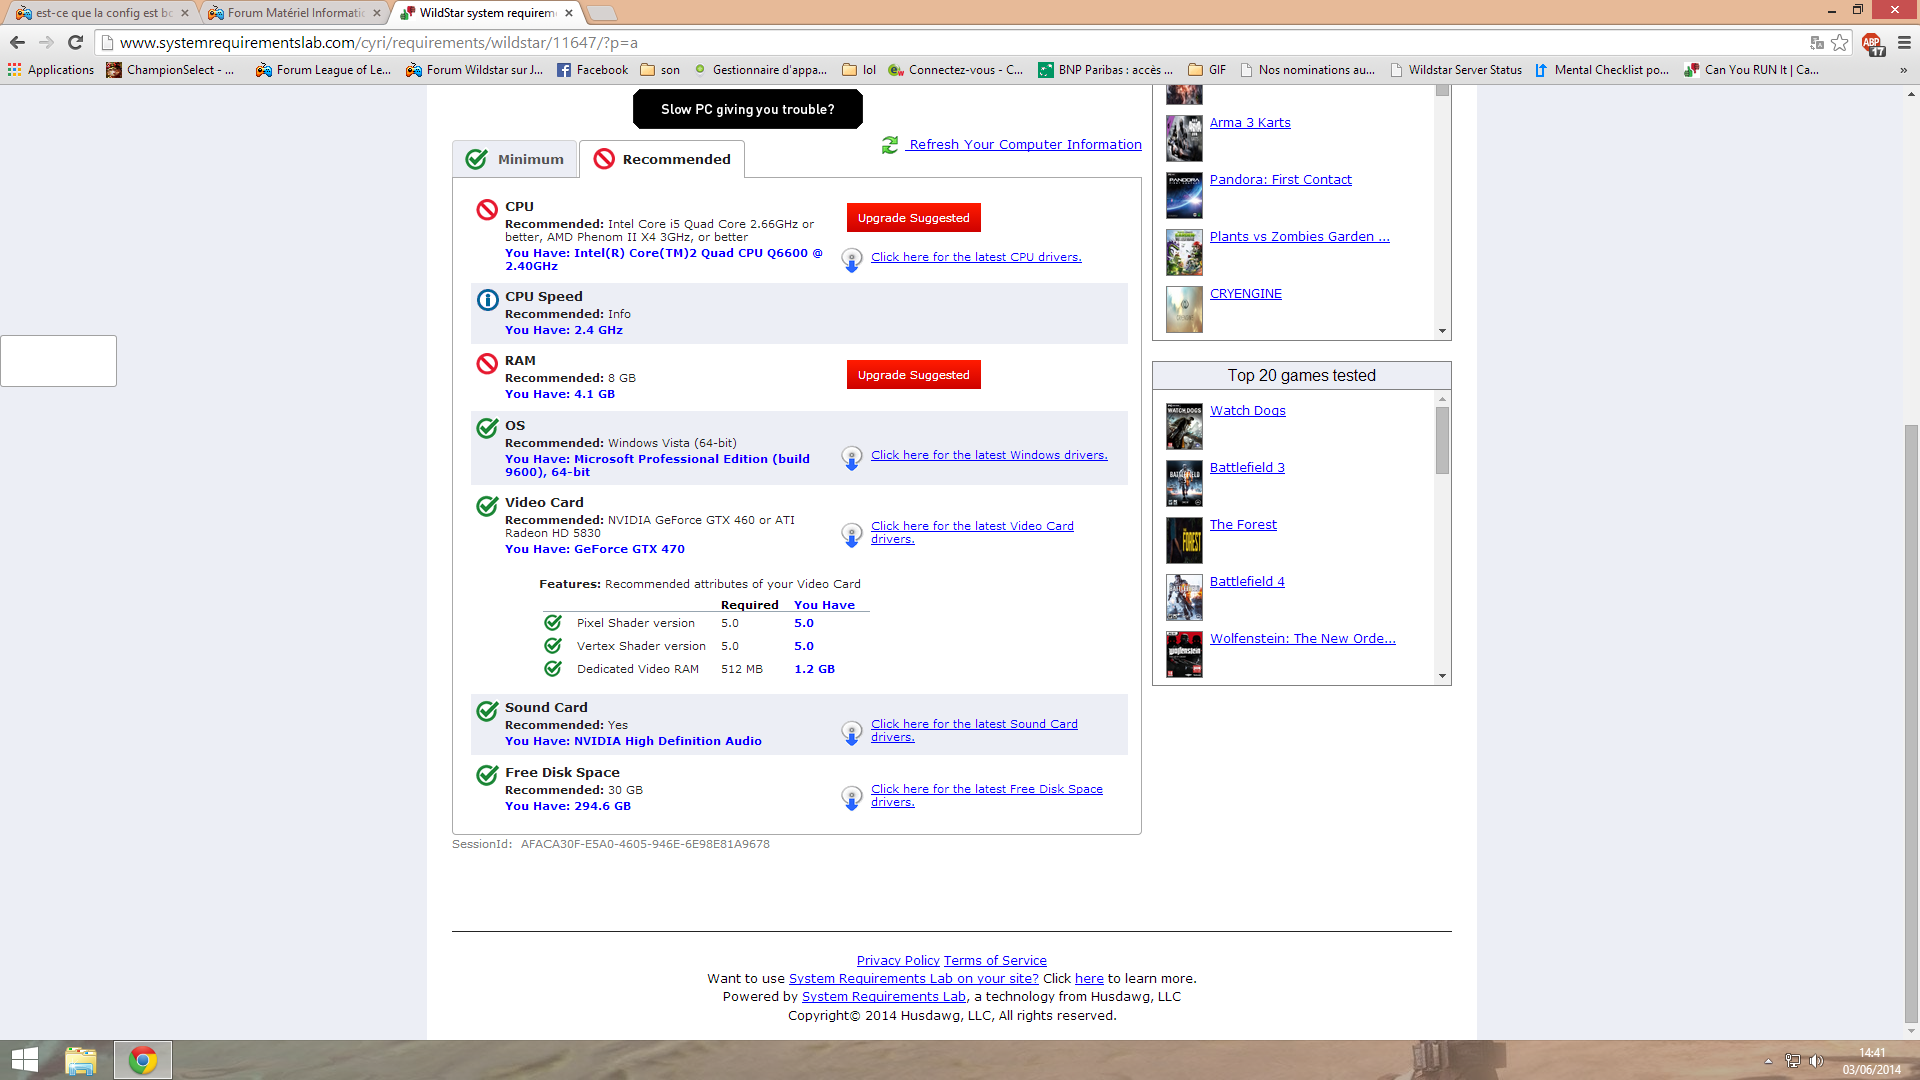Open Chrome menu hamburger icon
1920x1080 pixels.
(x=1904, y=42)
